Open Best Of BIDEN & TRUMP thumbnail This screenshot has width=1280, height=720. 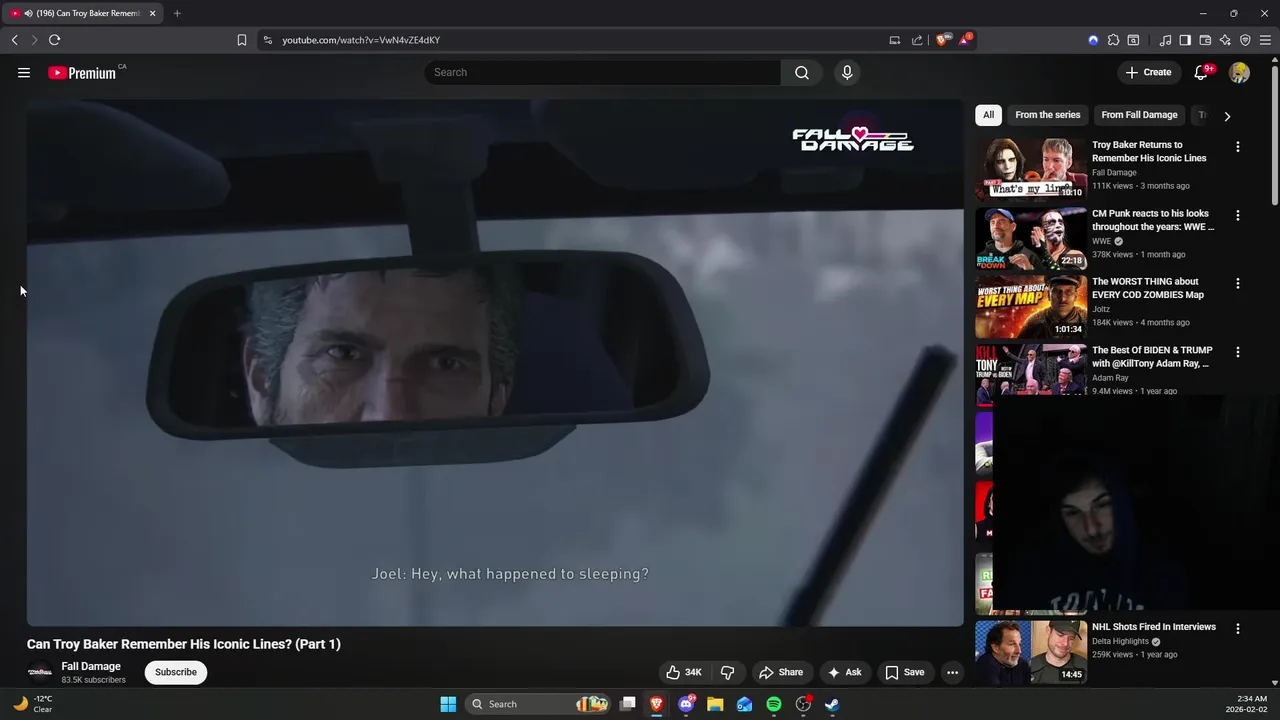1031,374
